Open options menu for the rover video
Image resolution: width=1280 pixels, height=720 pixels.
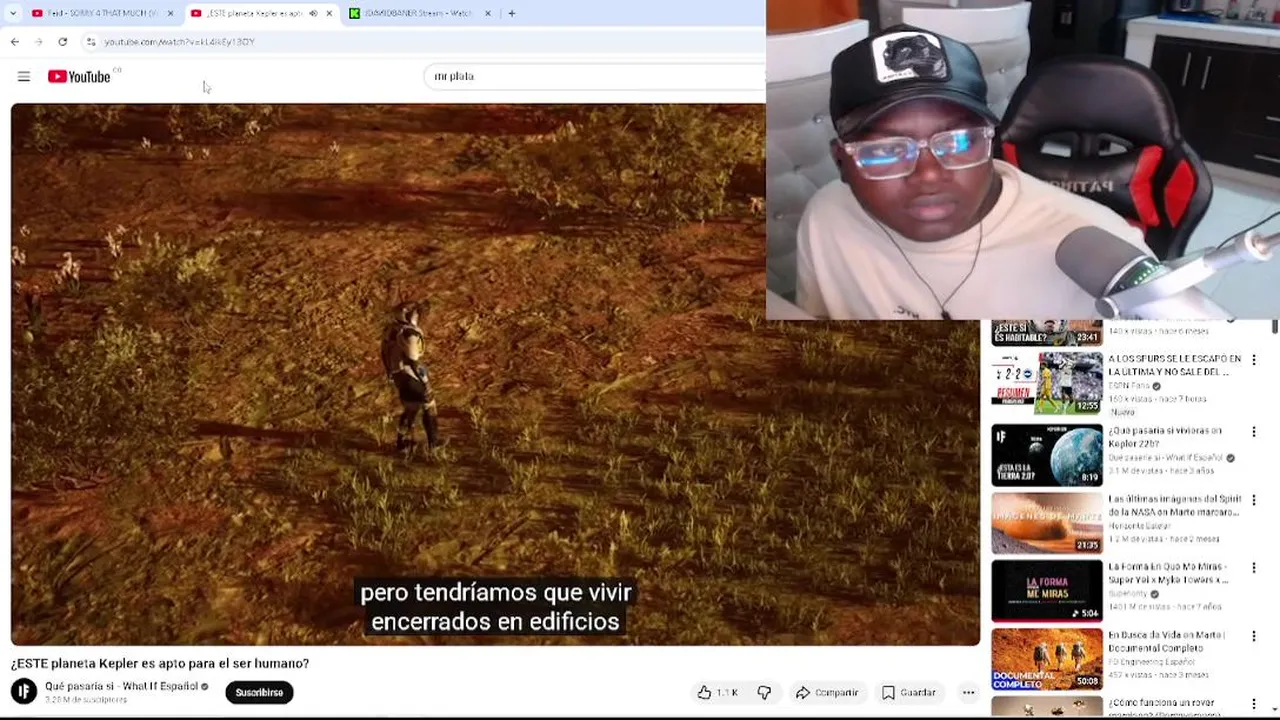(x=1253, y=704)
